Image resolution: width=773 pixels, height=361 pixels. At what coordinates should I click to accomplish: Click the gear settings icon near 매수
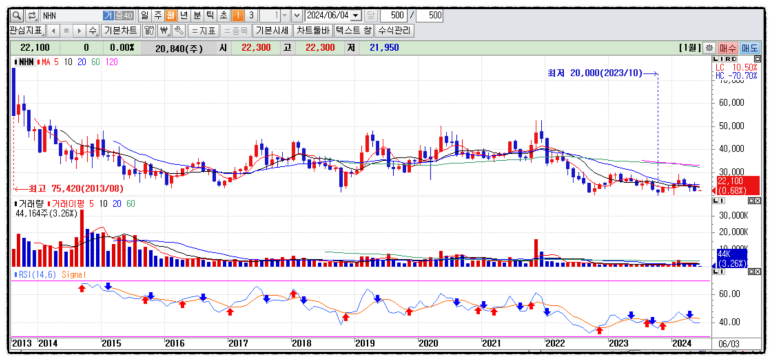coord(709,48)
